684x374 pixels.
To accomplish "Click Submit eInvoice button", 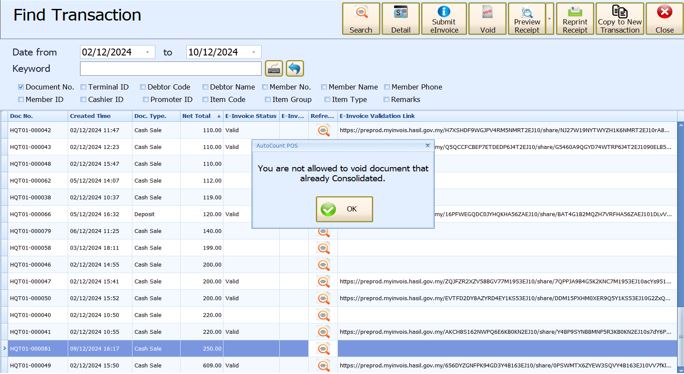I will [x=444, y=19].
